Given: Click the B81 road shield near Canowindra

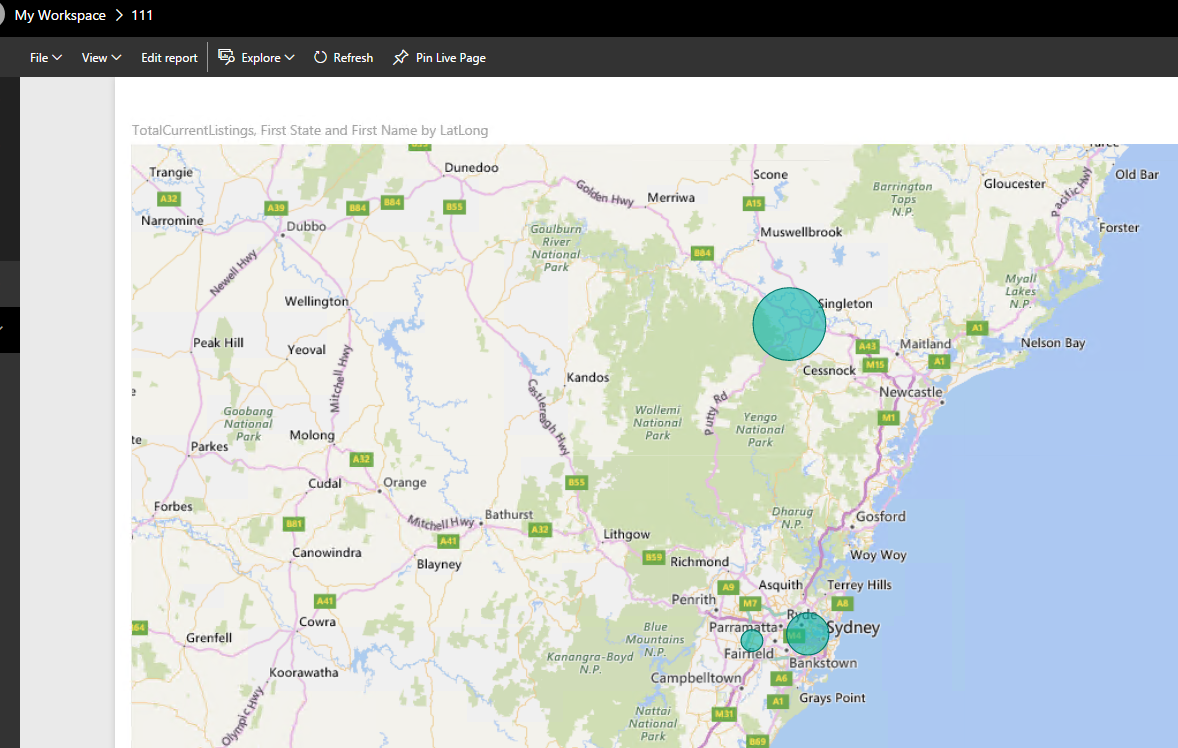Looking at the screenshot, I should (294, 523).
